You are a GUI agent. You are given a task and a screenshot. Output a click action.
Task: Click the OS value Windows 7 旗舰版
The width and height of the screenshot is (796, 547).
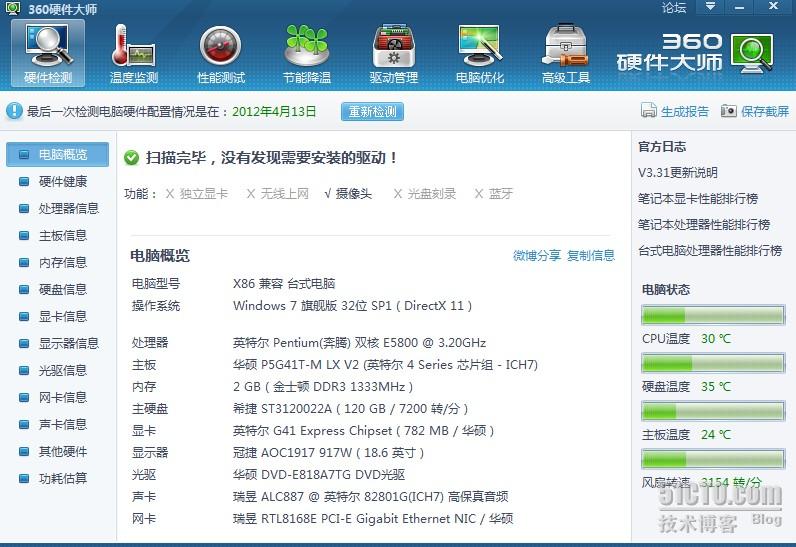(352, 305)
